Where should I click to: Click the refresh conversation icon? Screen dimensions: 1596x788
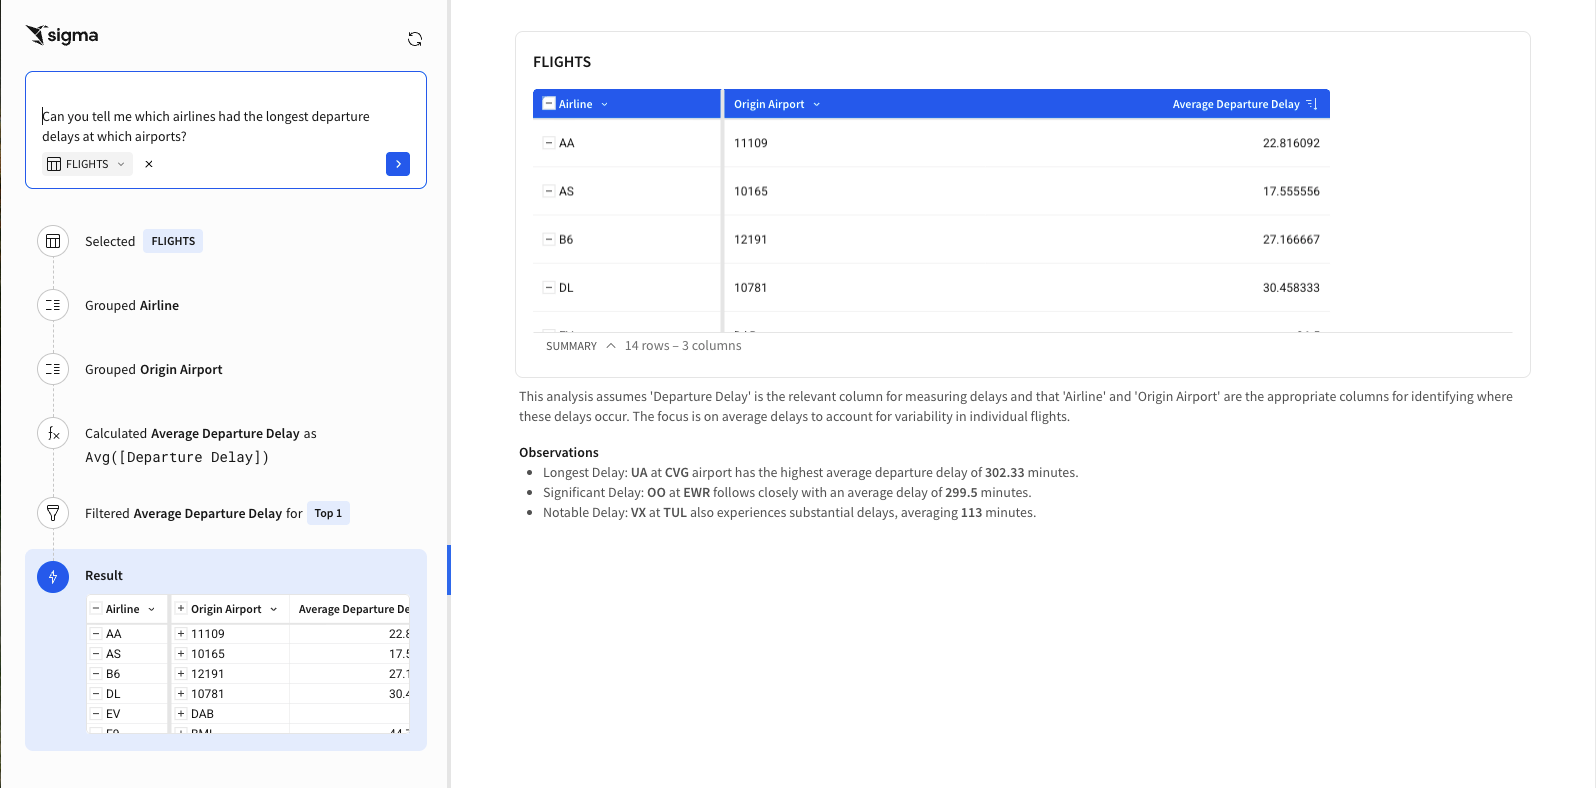[415, 39]
